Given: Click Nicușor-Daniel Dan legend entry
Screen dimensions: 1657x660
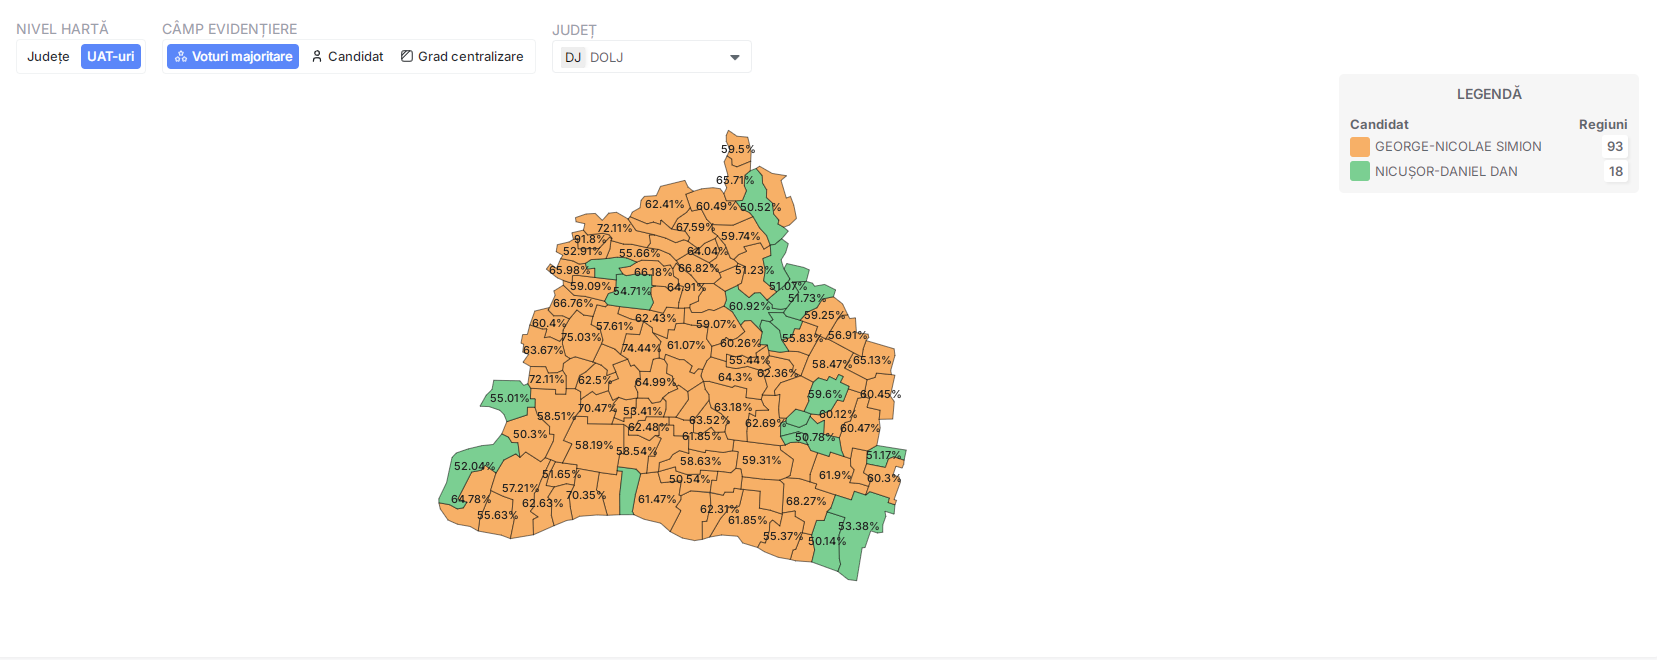Looking at the screenshot, I should 1445,172.
